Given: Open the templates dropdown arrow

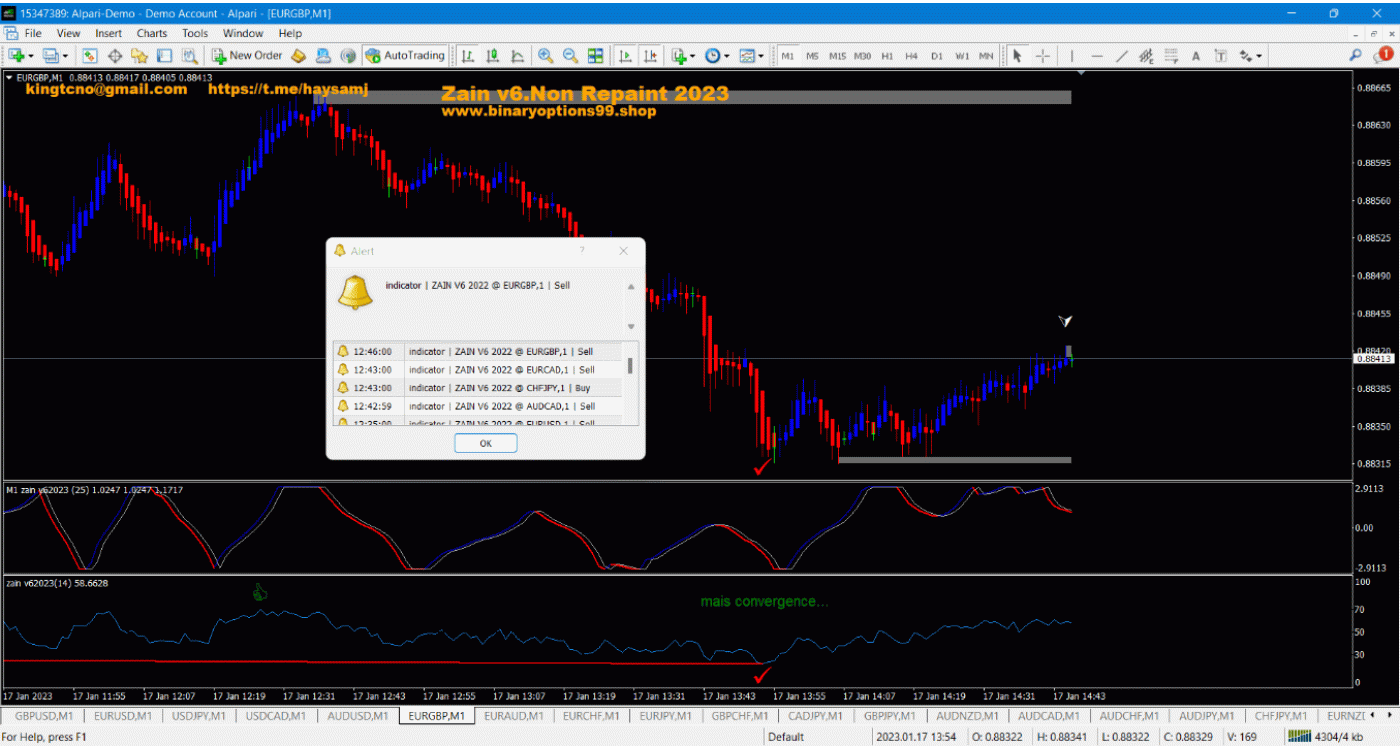Looking at the screenshot, I should [x=762, y=56].
